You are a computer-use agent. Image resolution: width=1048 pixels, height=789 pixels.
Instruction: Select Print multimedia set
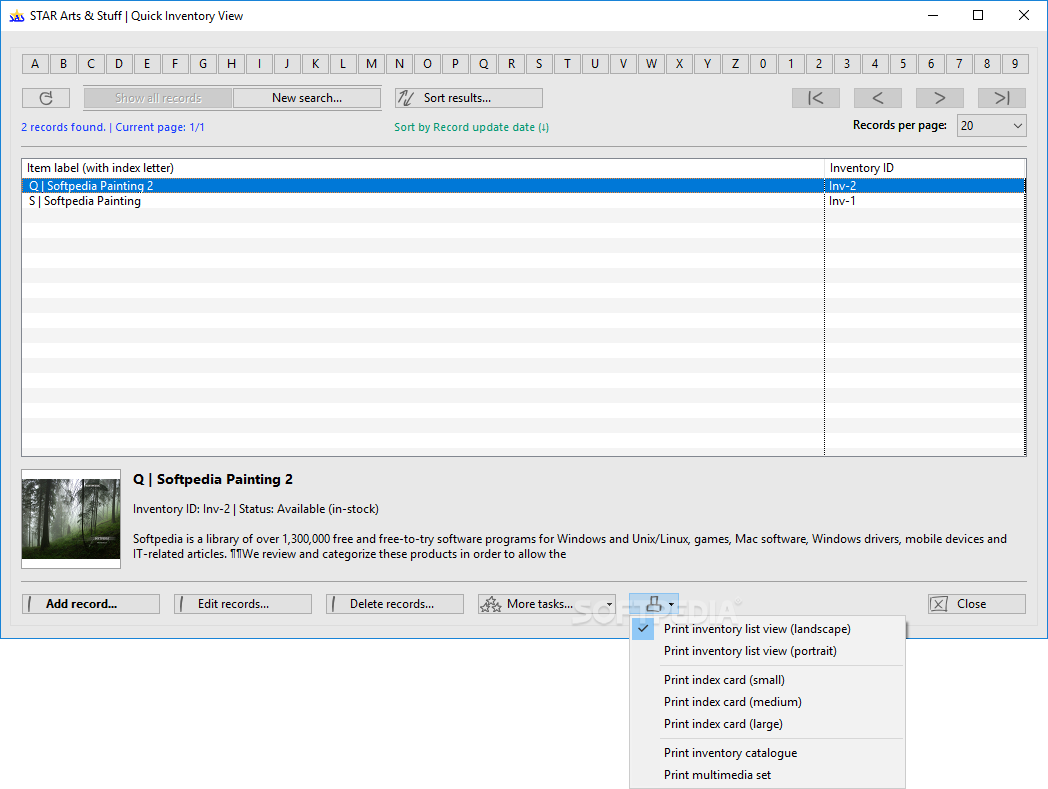click(x=767, y=775)
